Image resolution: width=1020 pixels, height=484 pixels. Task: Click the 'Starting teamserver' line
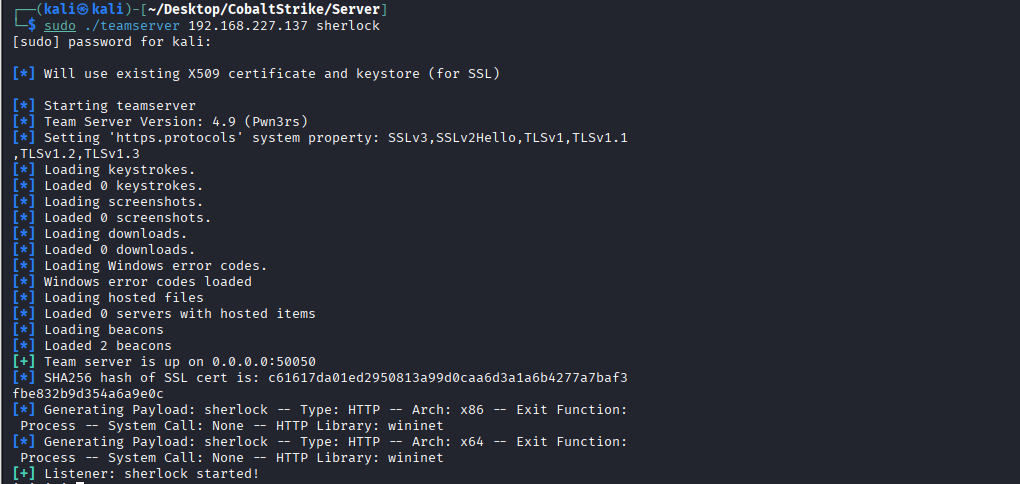120,105
